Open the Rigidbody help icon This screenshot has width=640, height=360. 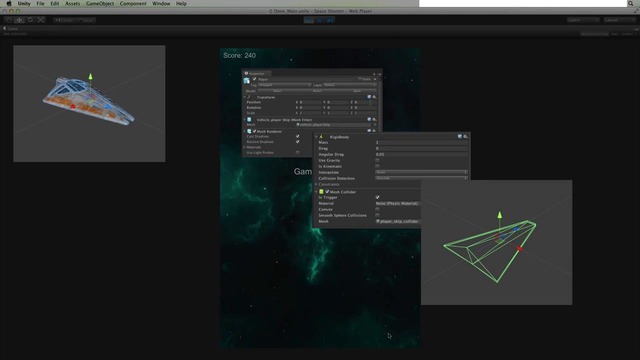point(460,136)
